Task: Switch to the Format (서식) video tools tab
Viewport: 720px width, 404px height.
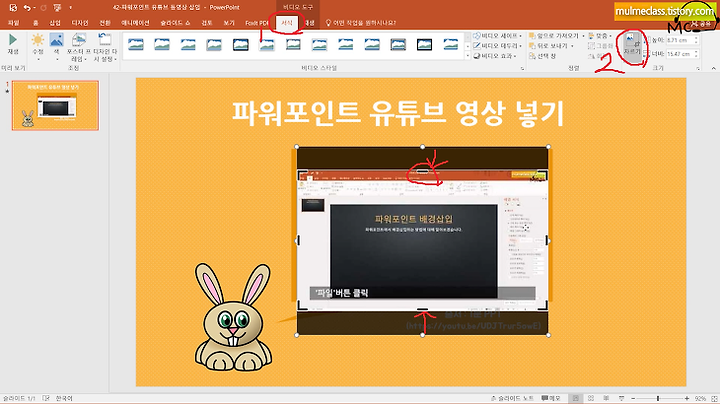Action: [x=287, y=23]
